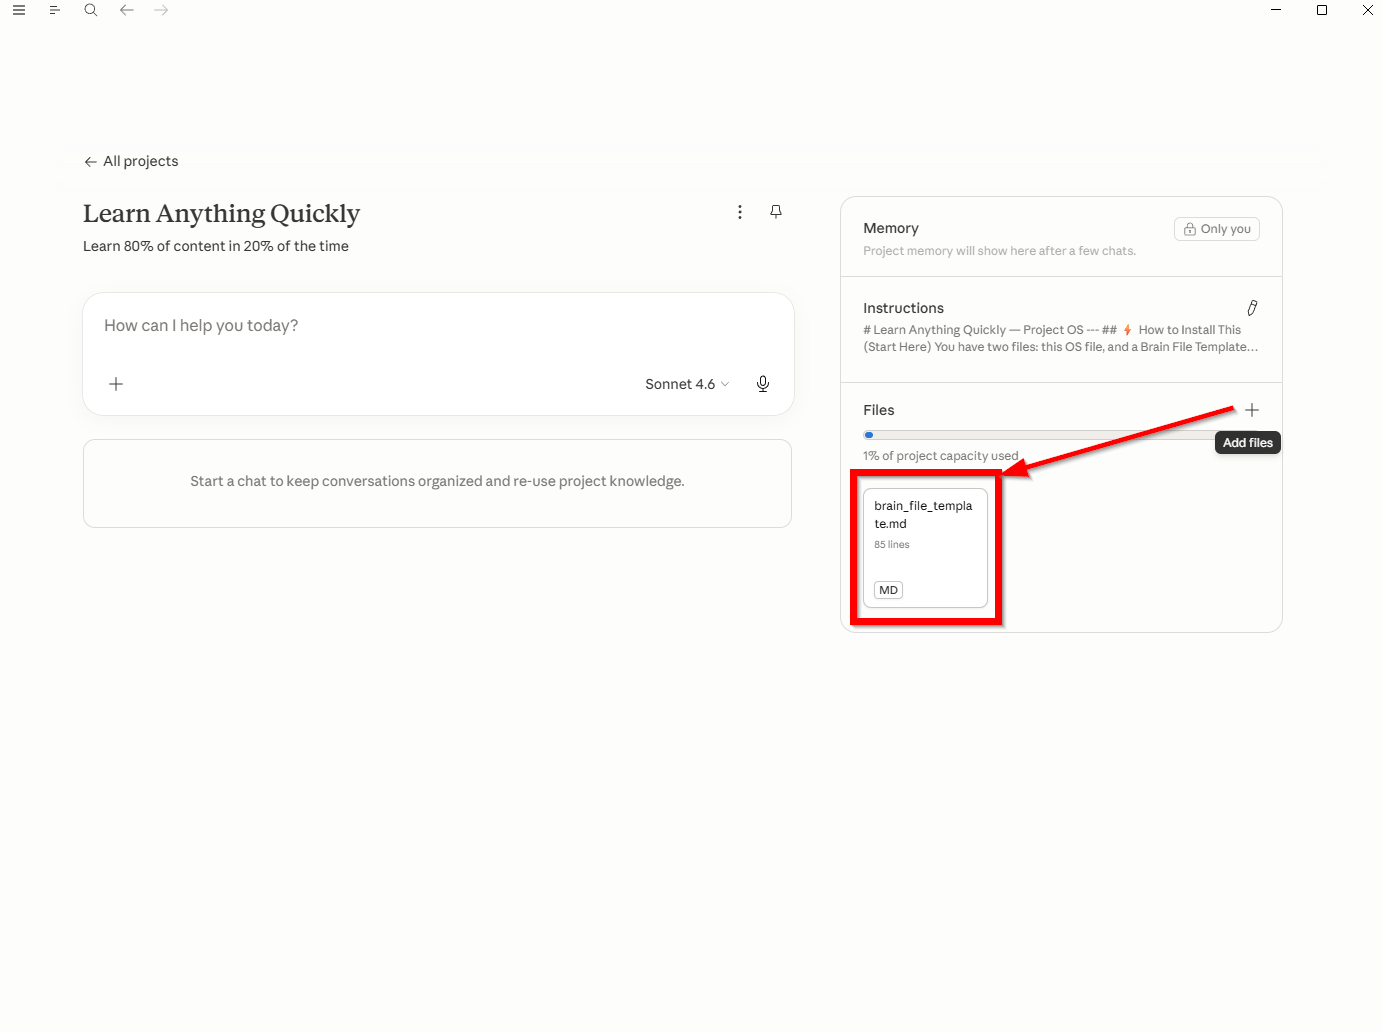1382x1032 pixels.
Task: Focus the 'How can I help you today?' field
Action: pos(438,326)
